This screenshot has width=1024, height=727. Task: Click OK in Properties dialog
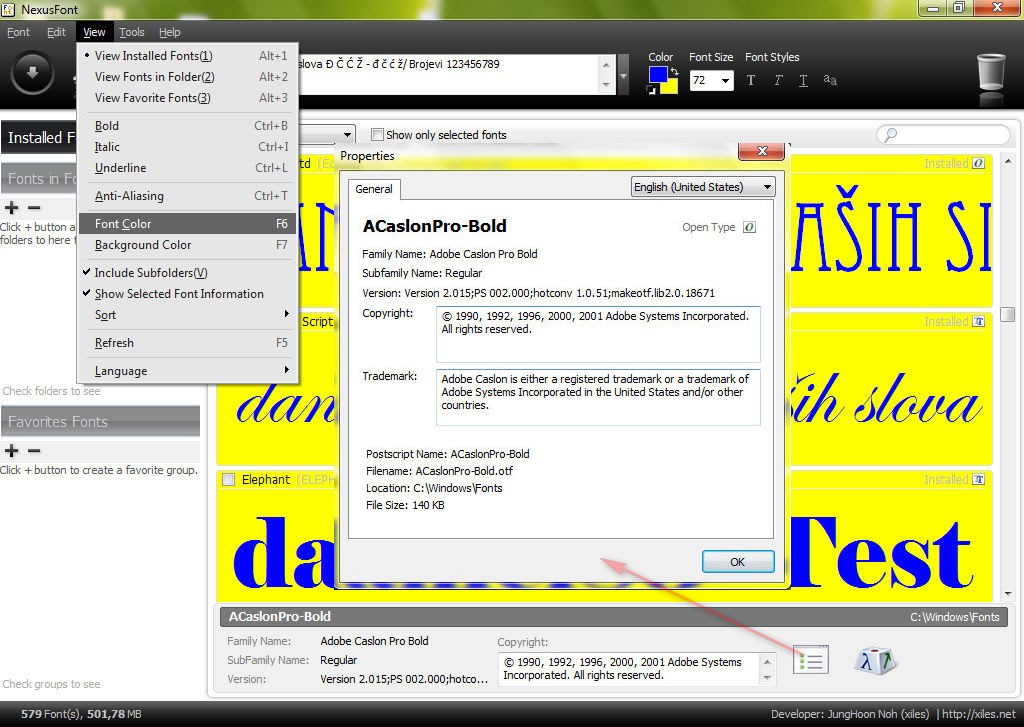tap(738, 562)
